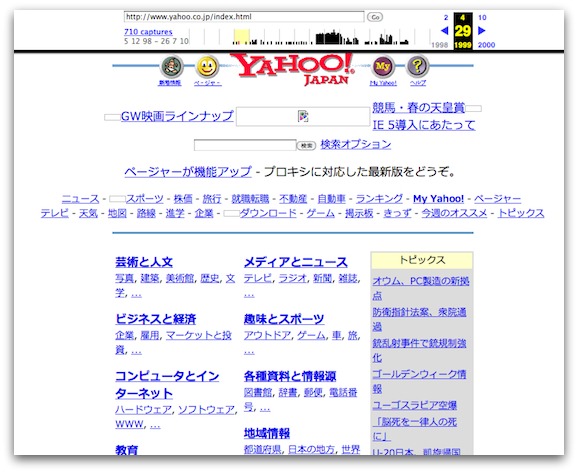Click ソフトウェア link
Screen dimensions: 578x473
tap(206, 410)
